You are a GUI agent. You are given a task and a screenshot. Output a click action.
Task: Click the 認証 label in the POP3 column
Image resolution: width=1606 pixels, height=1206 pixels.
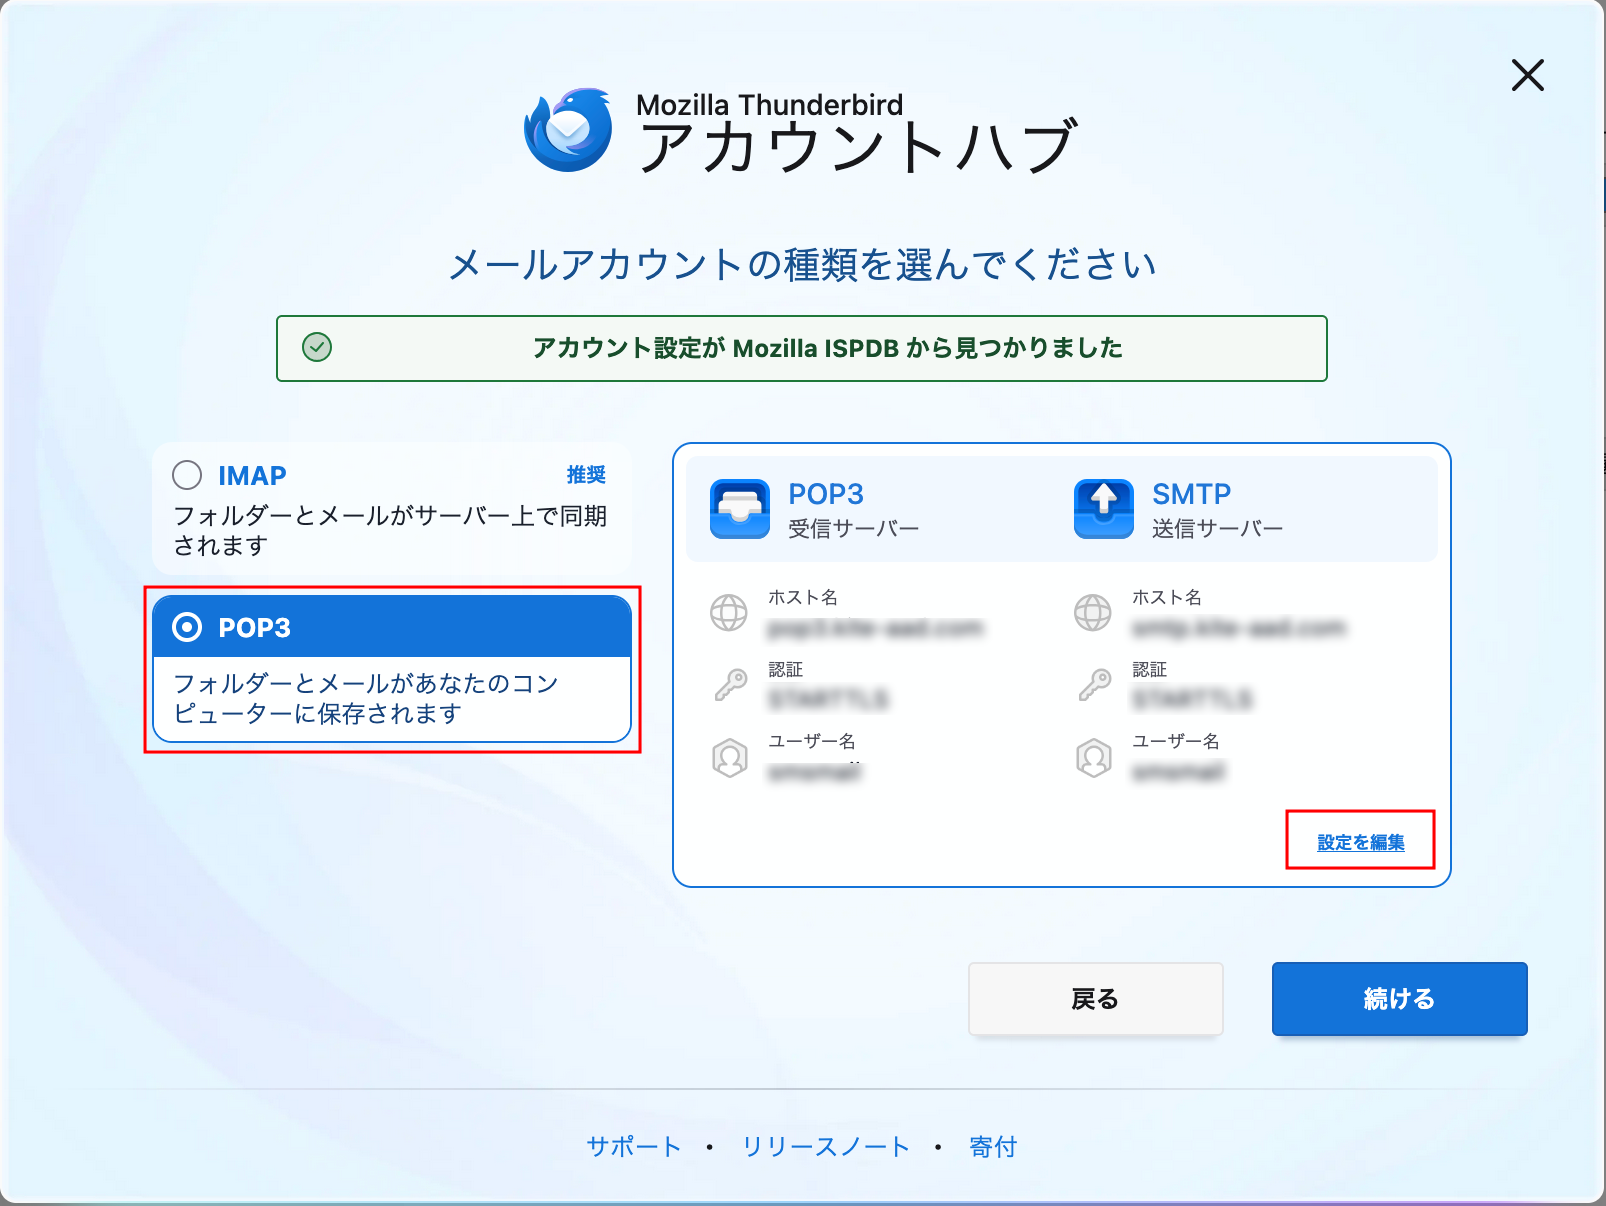(x=786, y=669)
